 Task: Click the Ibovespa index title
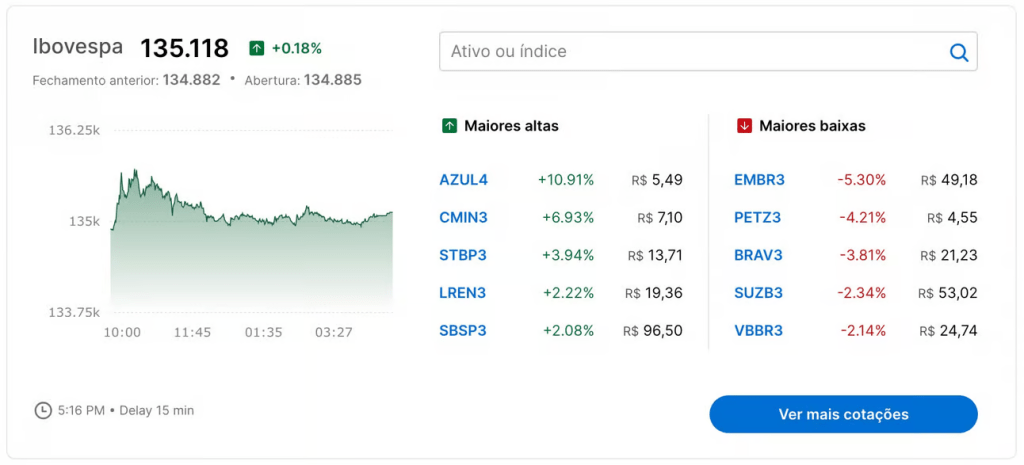pos(78,47)
